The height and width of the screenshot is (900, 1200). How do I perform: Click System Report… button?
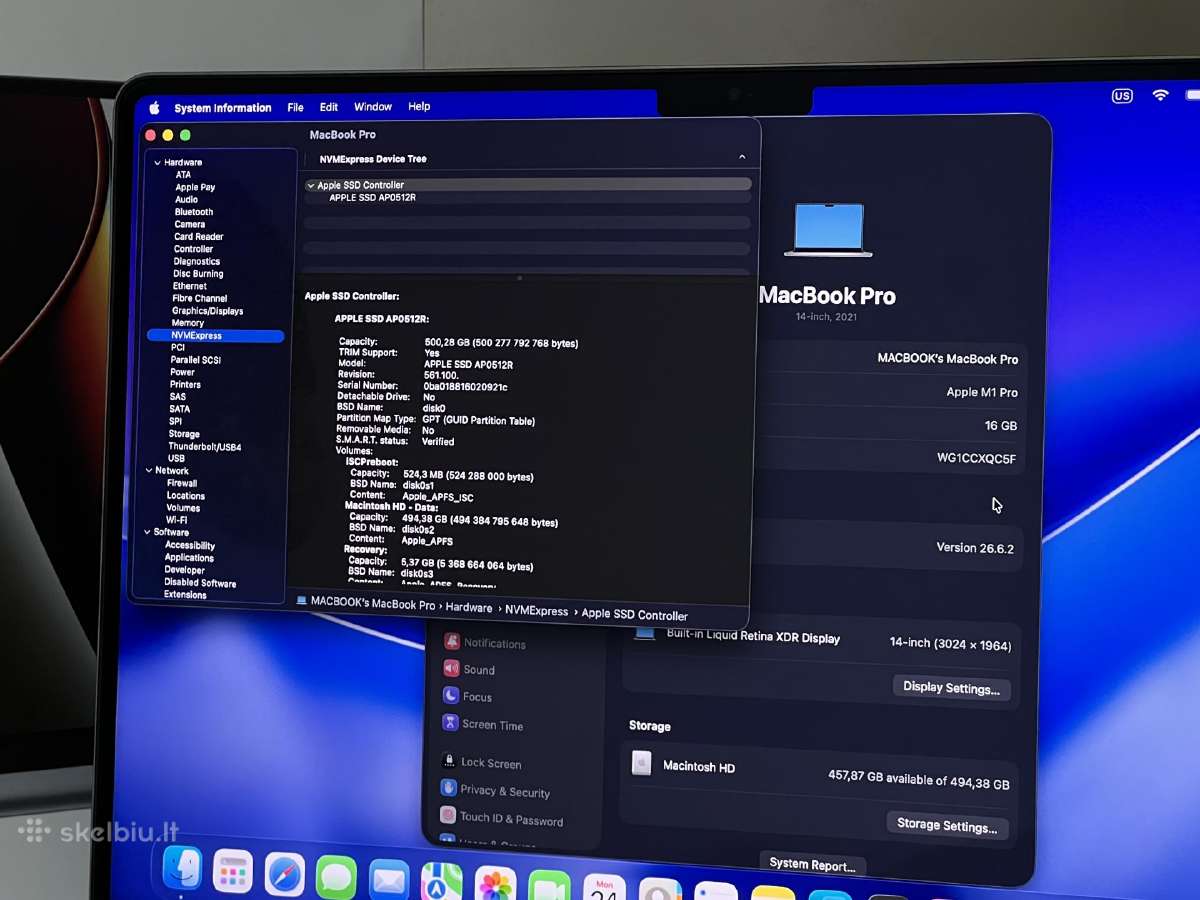click(x=812, y=865)
